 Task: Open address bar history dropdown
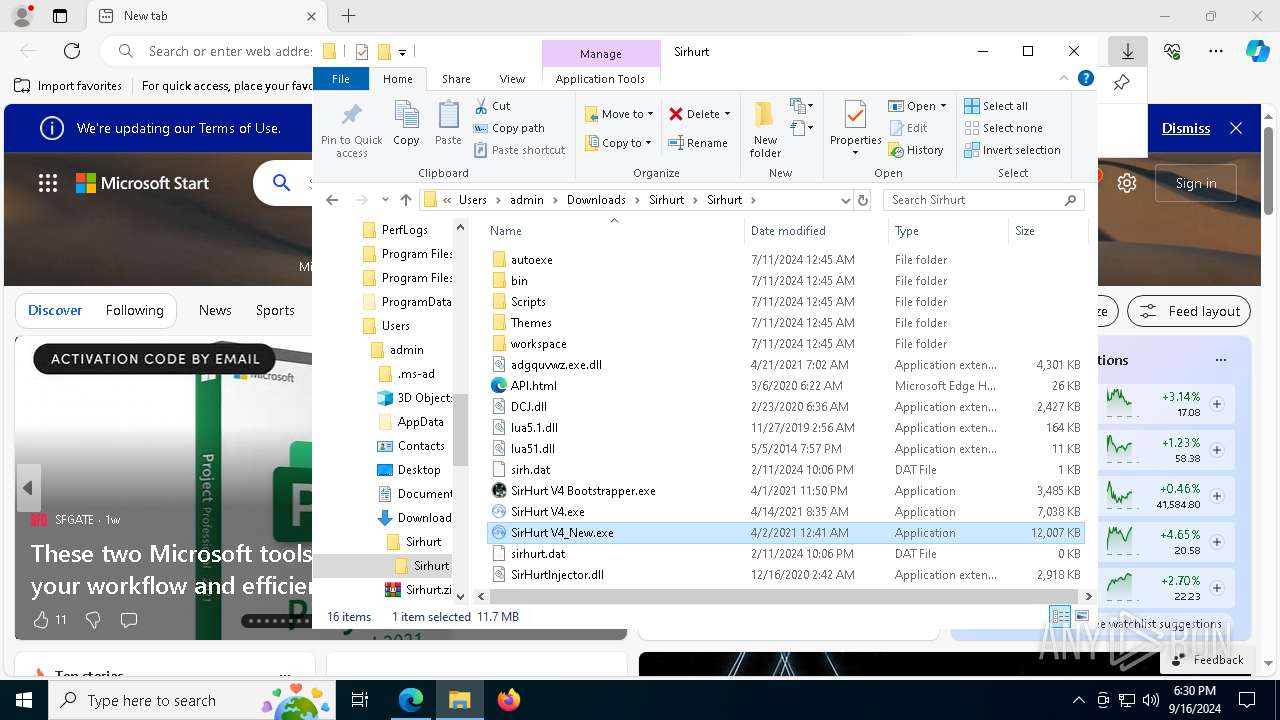[x=845, y=200]
